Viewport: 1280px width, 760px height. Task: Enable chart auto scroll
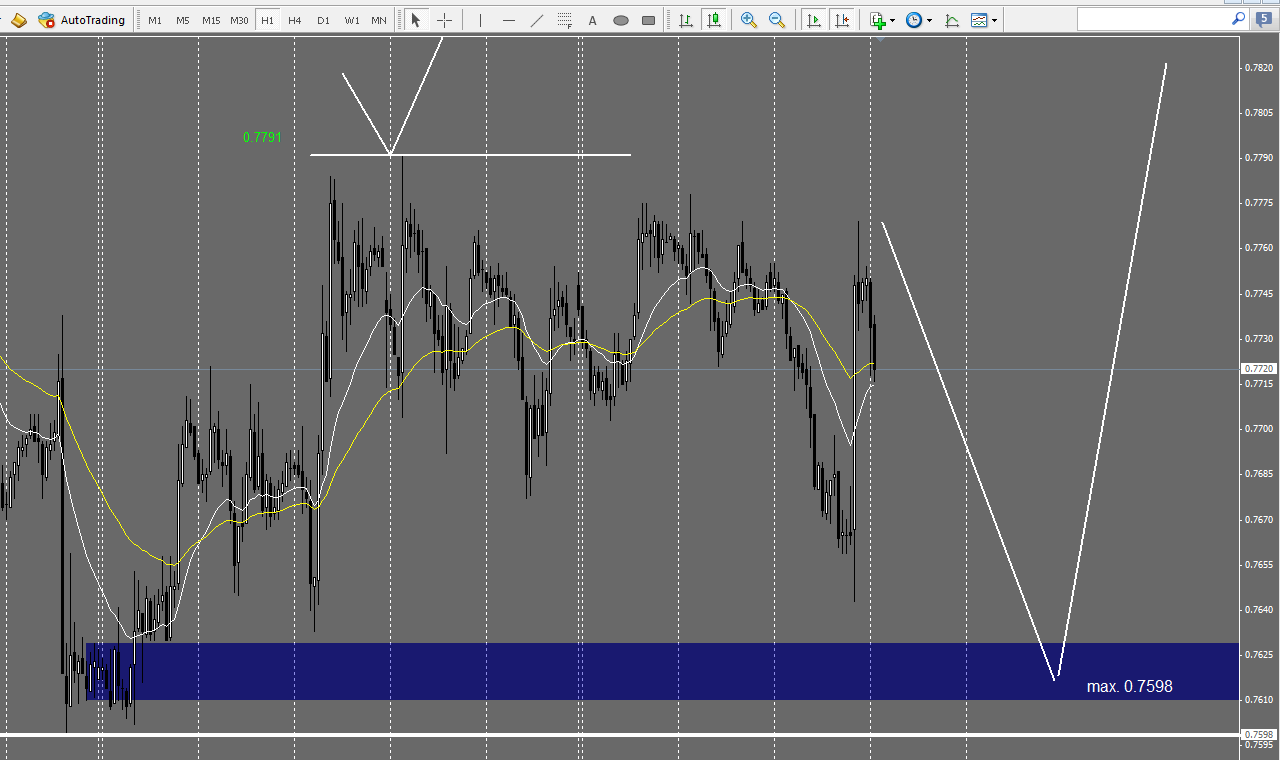coord(814,19)
